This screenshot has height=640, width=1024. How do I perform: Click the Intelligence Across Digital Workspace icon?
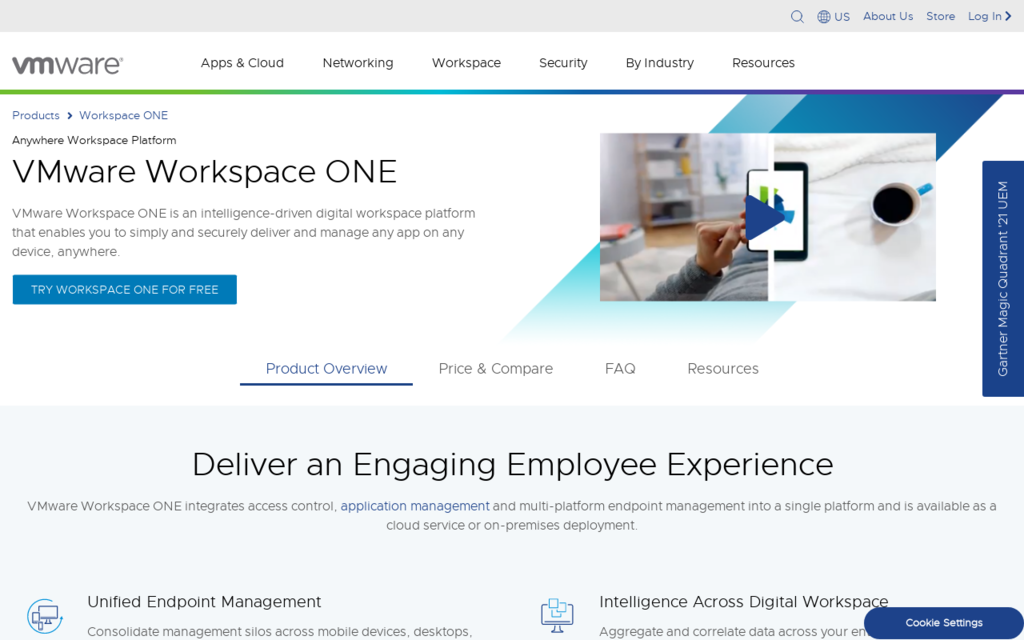[557, 614]
